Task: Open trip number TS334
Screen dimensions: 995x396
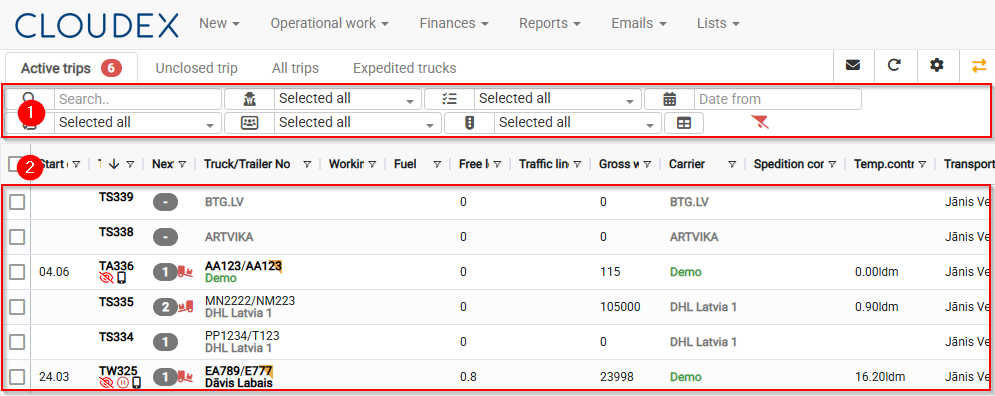Action: pos(116,337)
